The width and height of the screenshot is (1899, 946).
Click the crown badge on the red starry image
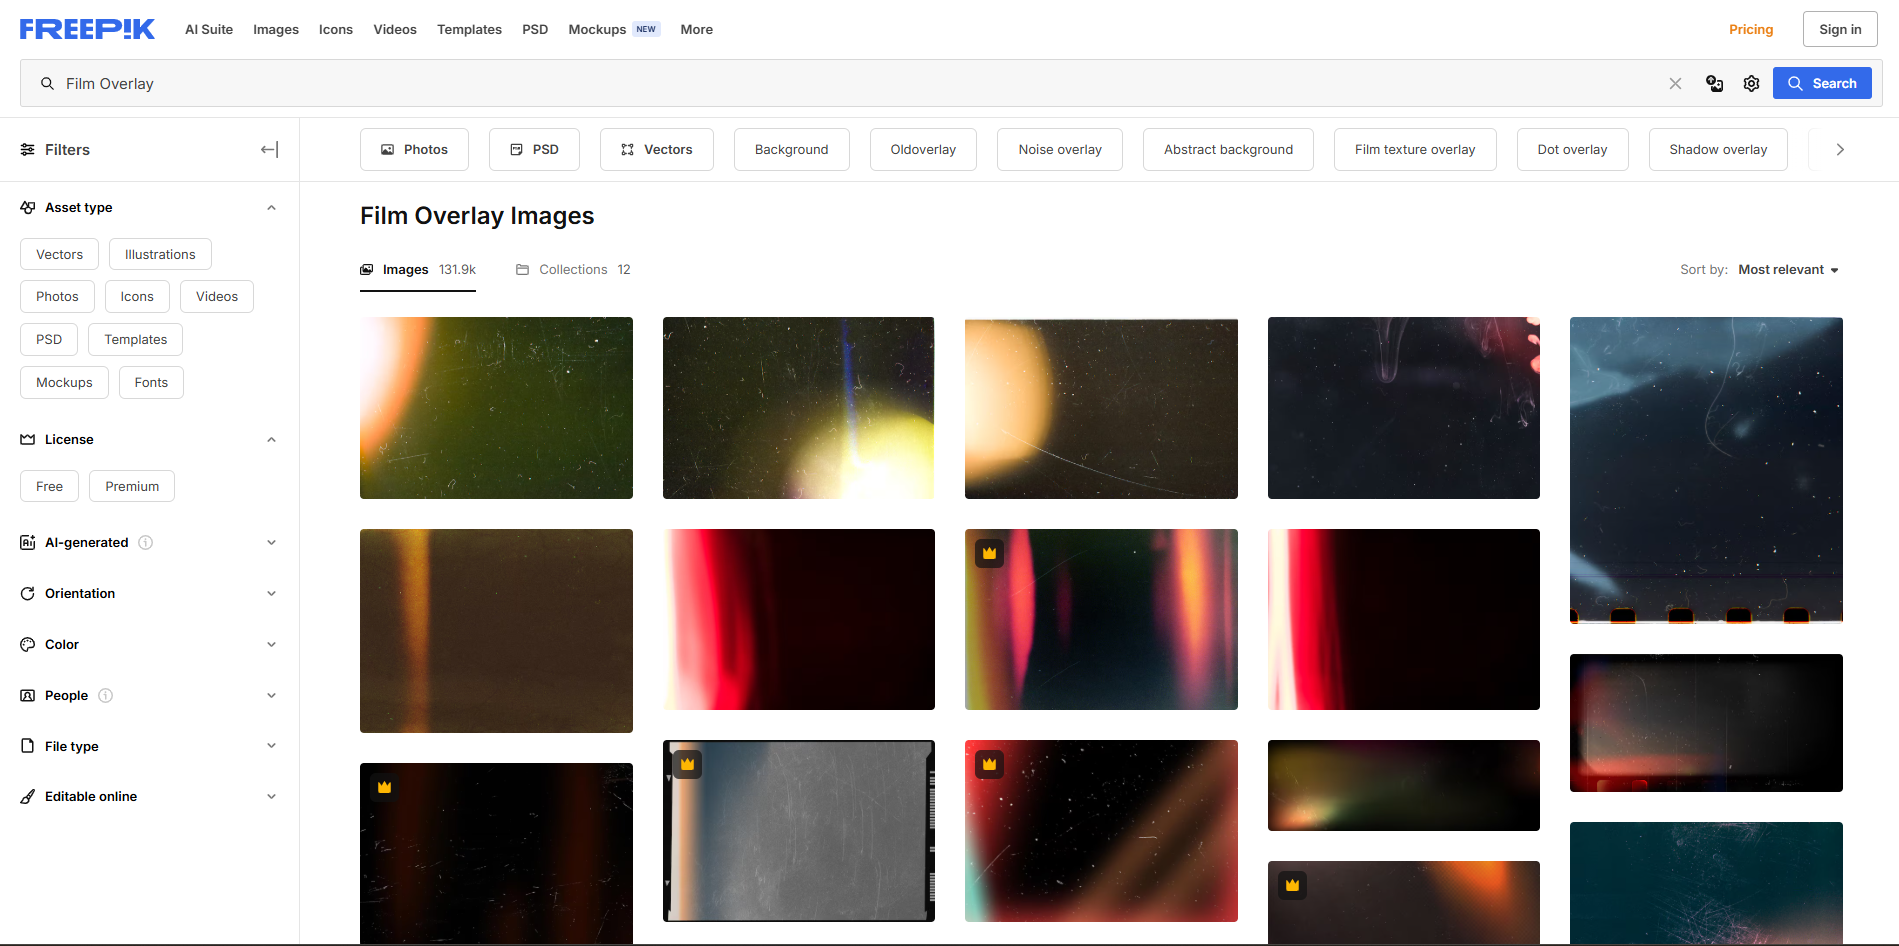tap(989, 764)
